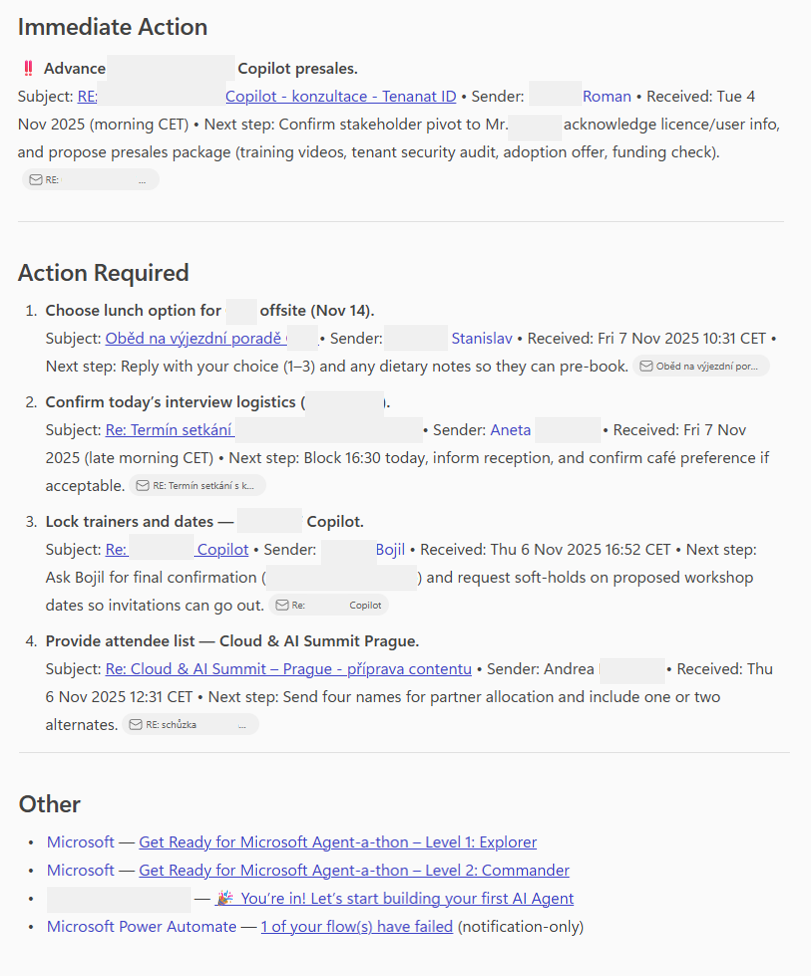Open the Microsoft sender link for Level 2: Commander
This screenshot has width=811, height=976.
pyautogui.click(x=80, y=870)
